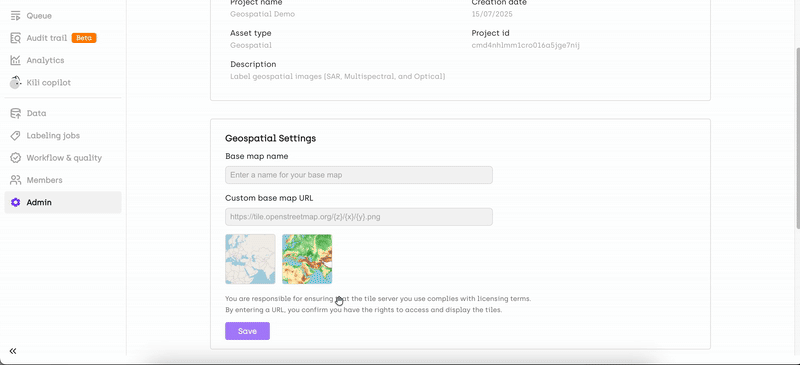Click the Beta badge
This screenshot has height=365, width=800.
click(84, 38)
